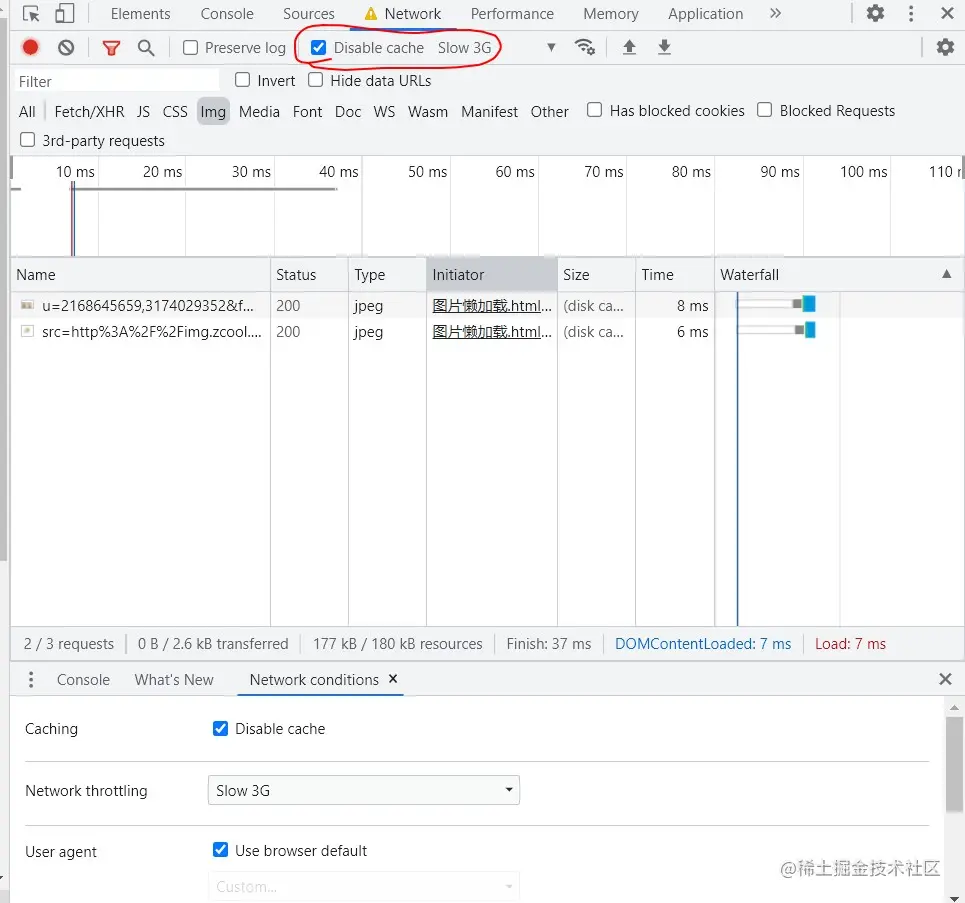
Task: Check Blocked Requests option
Action: (764, 110)
